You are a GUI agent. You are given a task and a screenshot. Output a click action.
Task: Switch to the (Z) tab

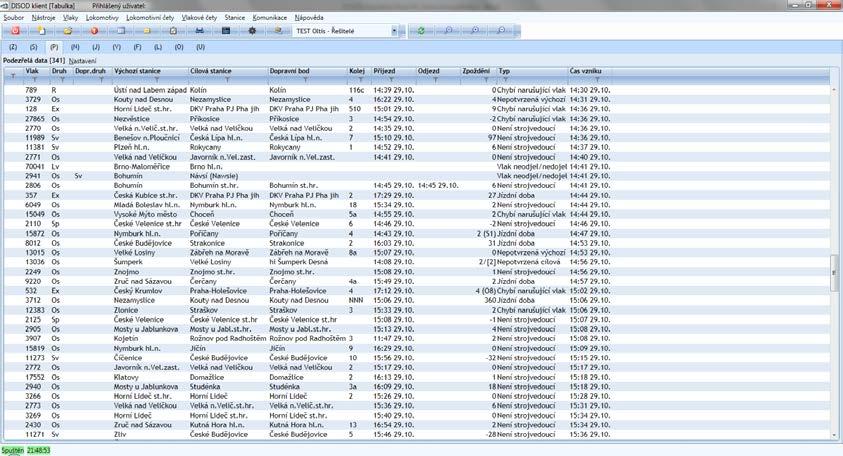click(x=13, y=47)
